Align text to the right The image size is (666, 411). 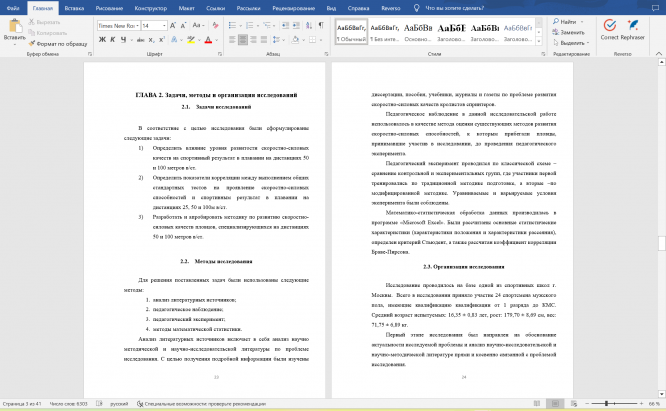coord(254,40)
